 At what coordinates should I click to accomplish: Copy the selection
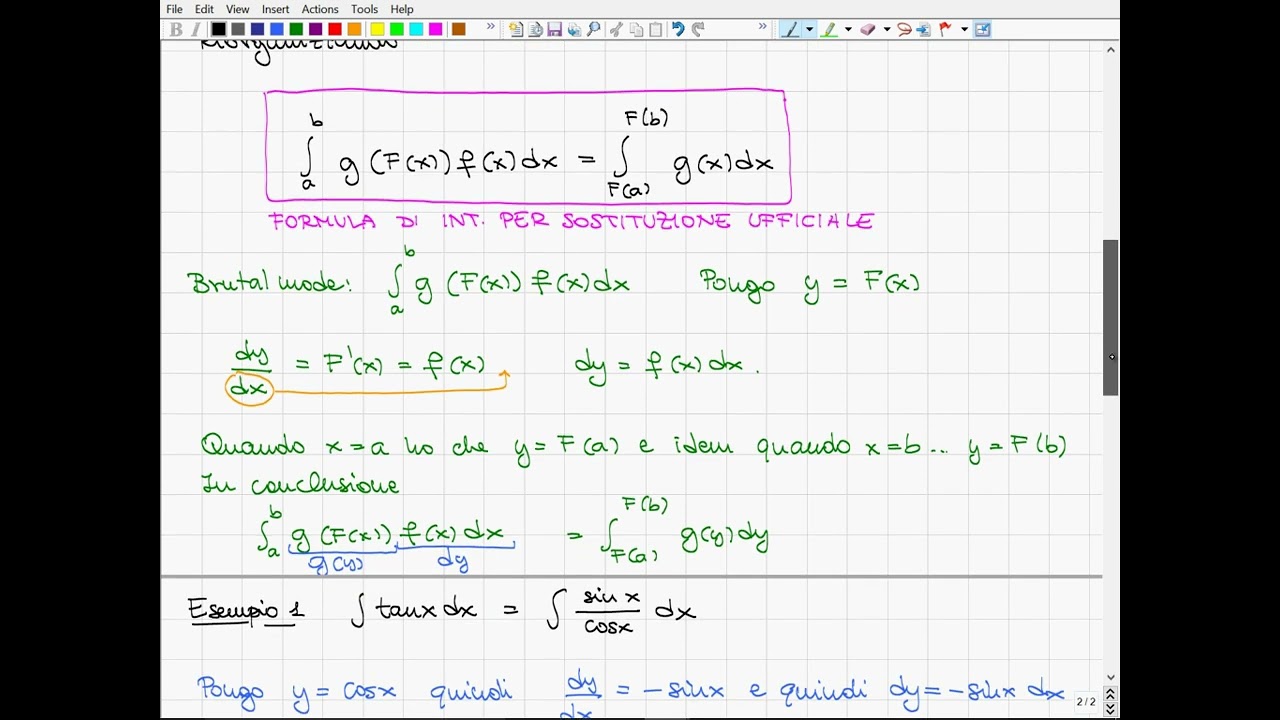pos(636,29)
